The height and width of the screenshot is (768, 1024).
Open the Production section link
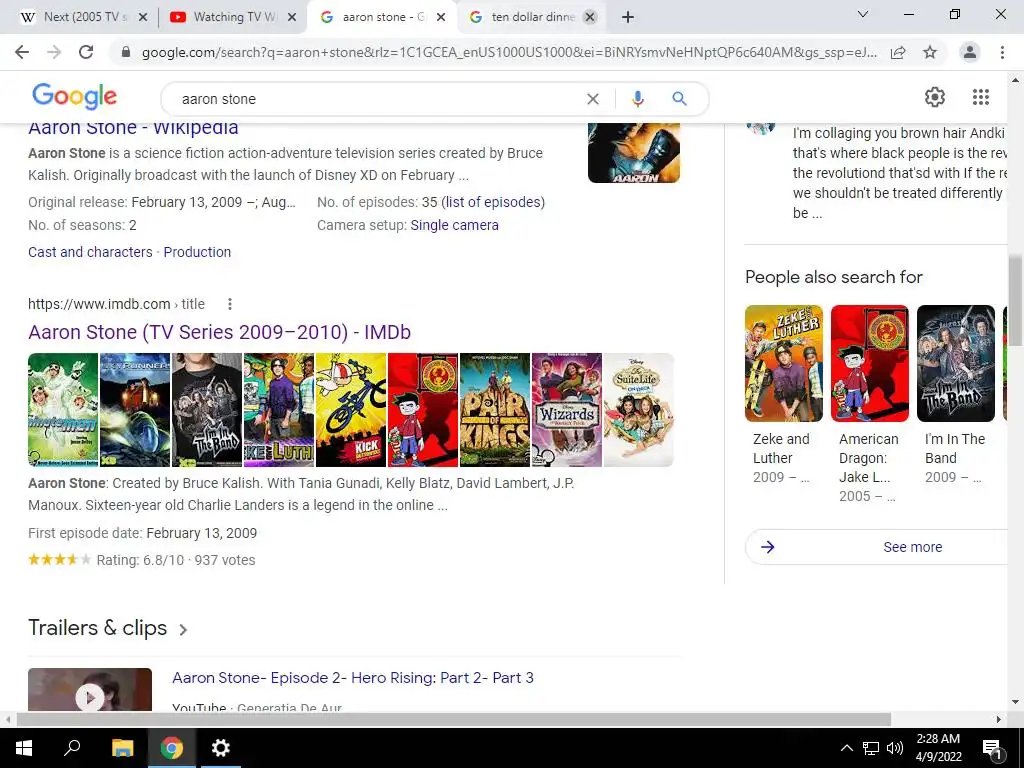pos(197,252)
